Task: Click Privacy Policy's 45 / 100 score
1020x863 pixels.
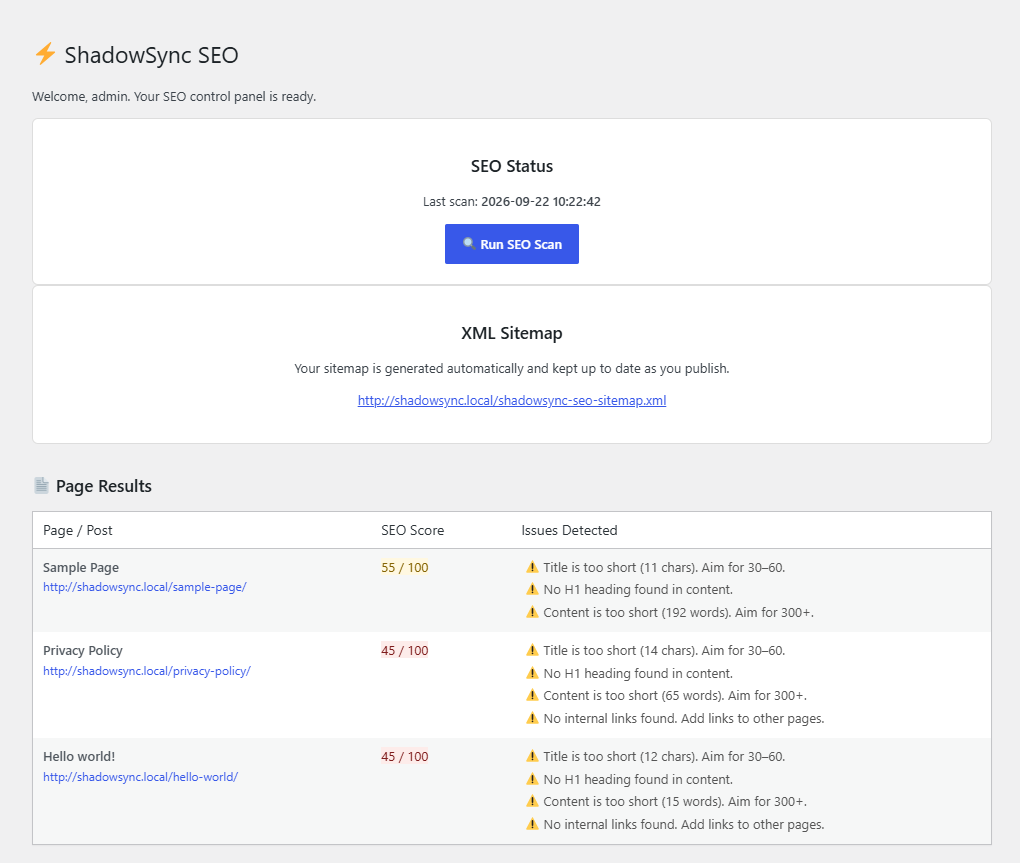Action: click(405, 650)
